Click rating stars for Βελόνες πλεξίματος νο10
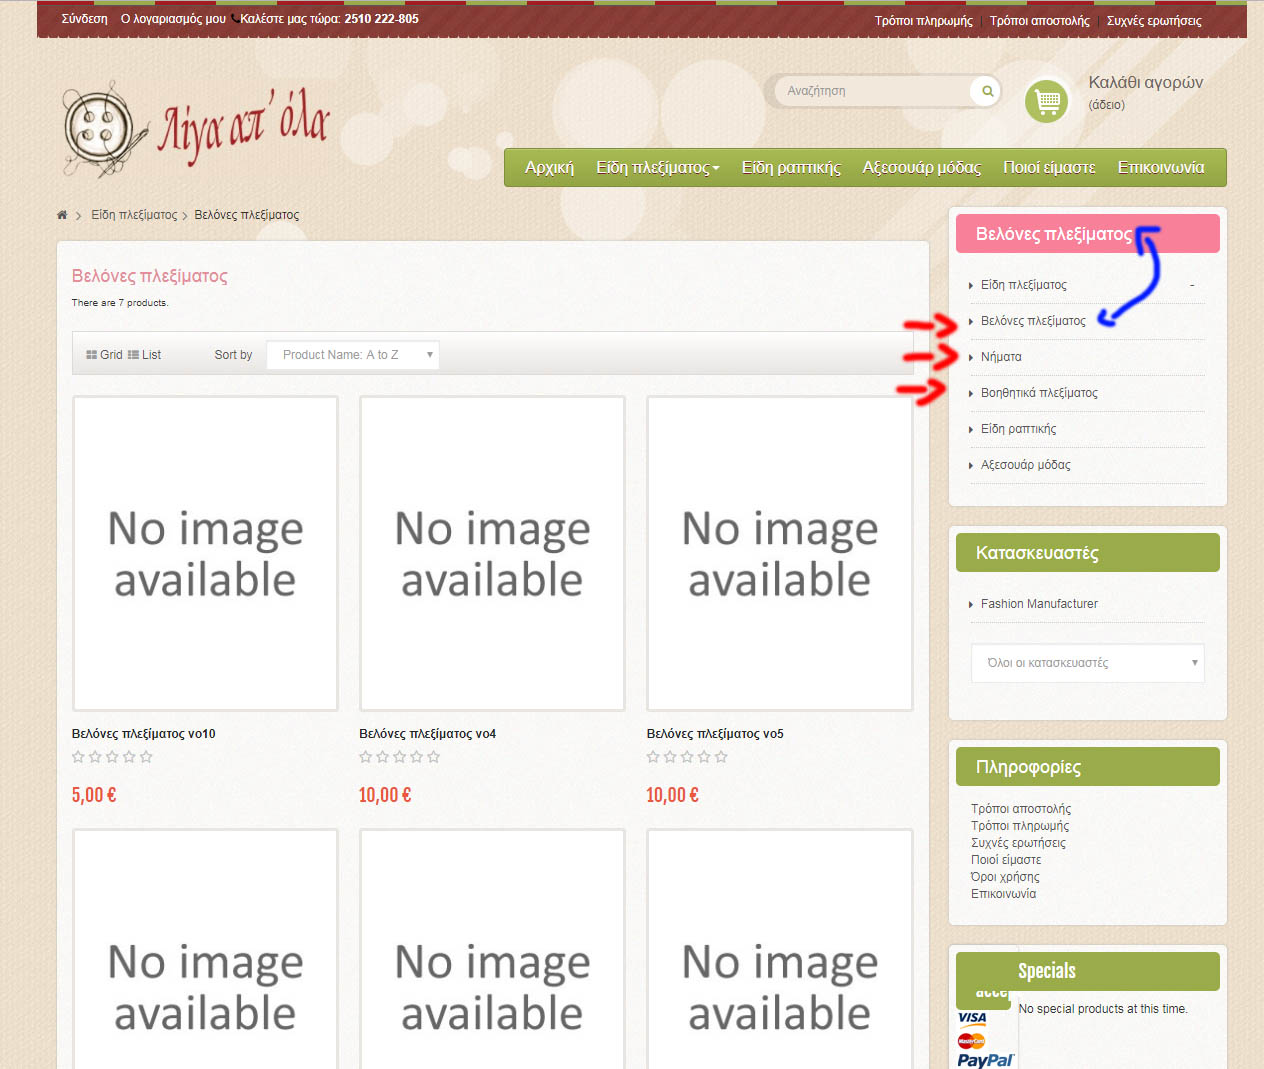The width and height of the screenshot is (1264, 1069). tap(112, 757)
